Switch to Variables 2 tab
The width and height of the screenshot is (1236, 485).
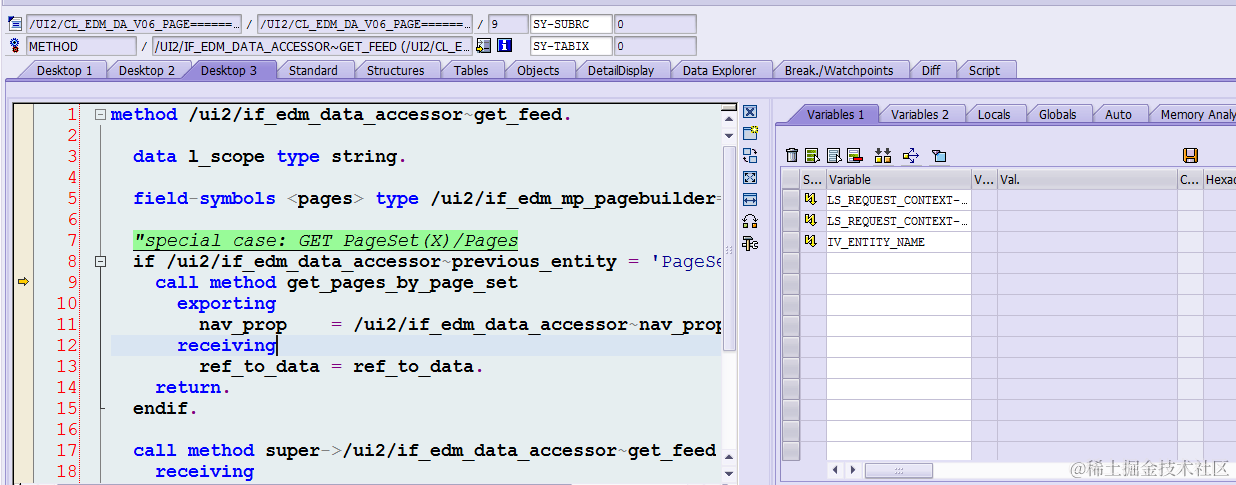(920, 114)
